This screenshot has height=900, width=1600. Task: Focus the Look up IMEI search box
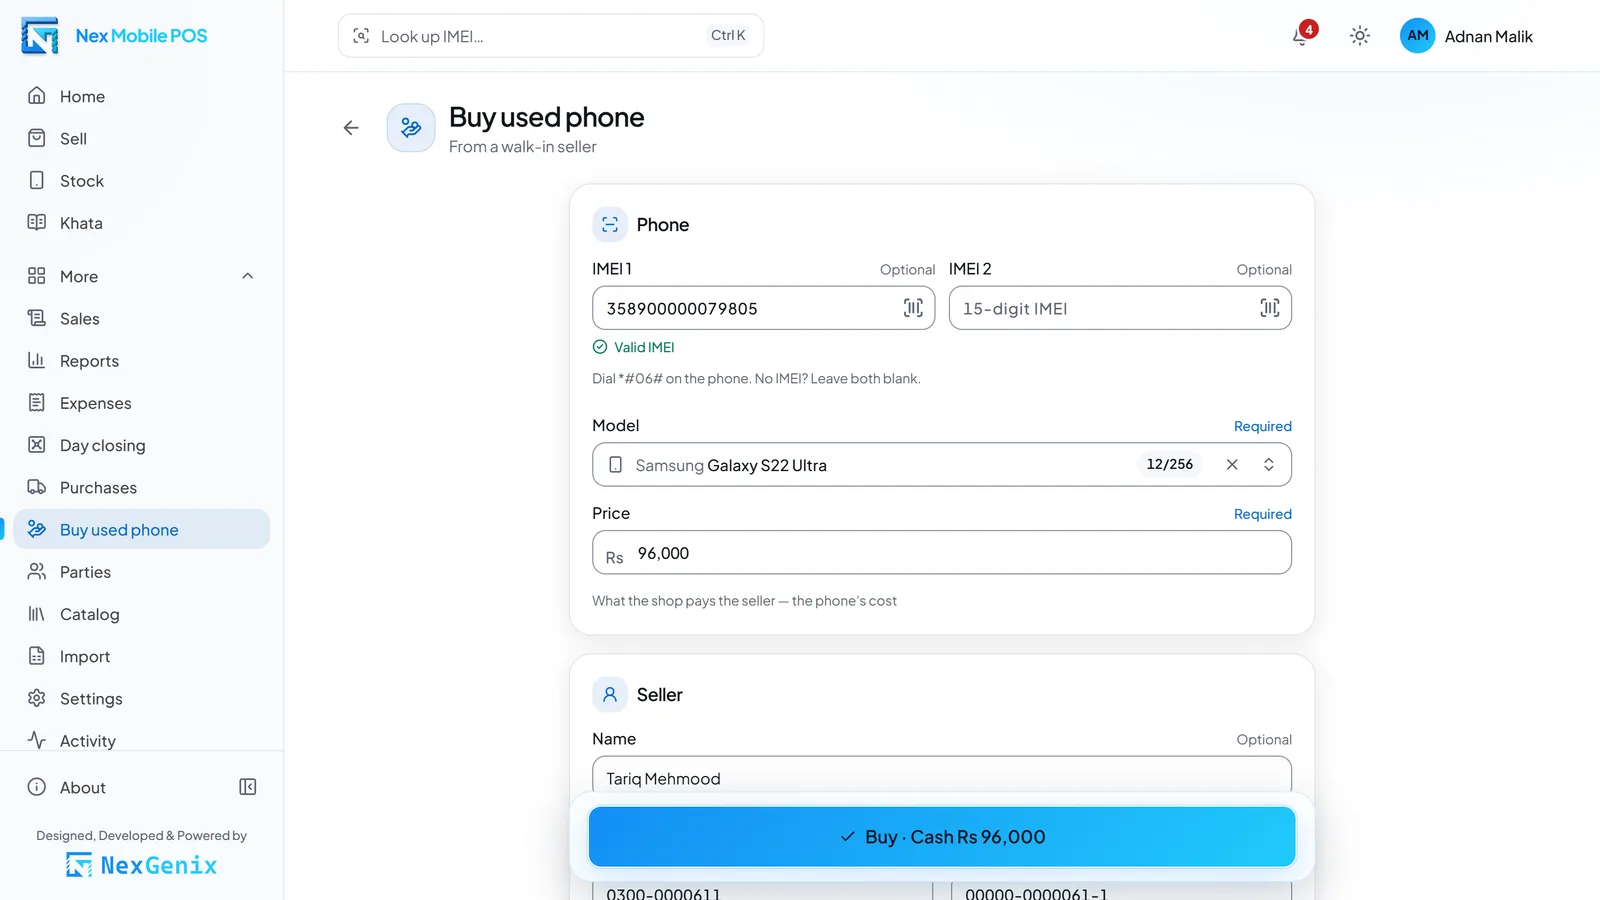(x=551, y=36)
